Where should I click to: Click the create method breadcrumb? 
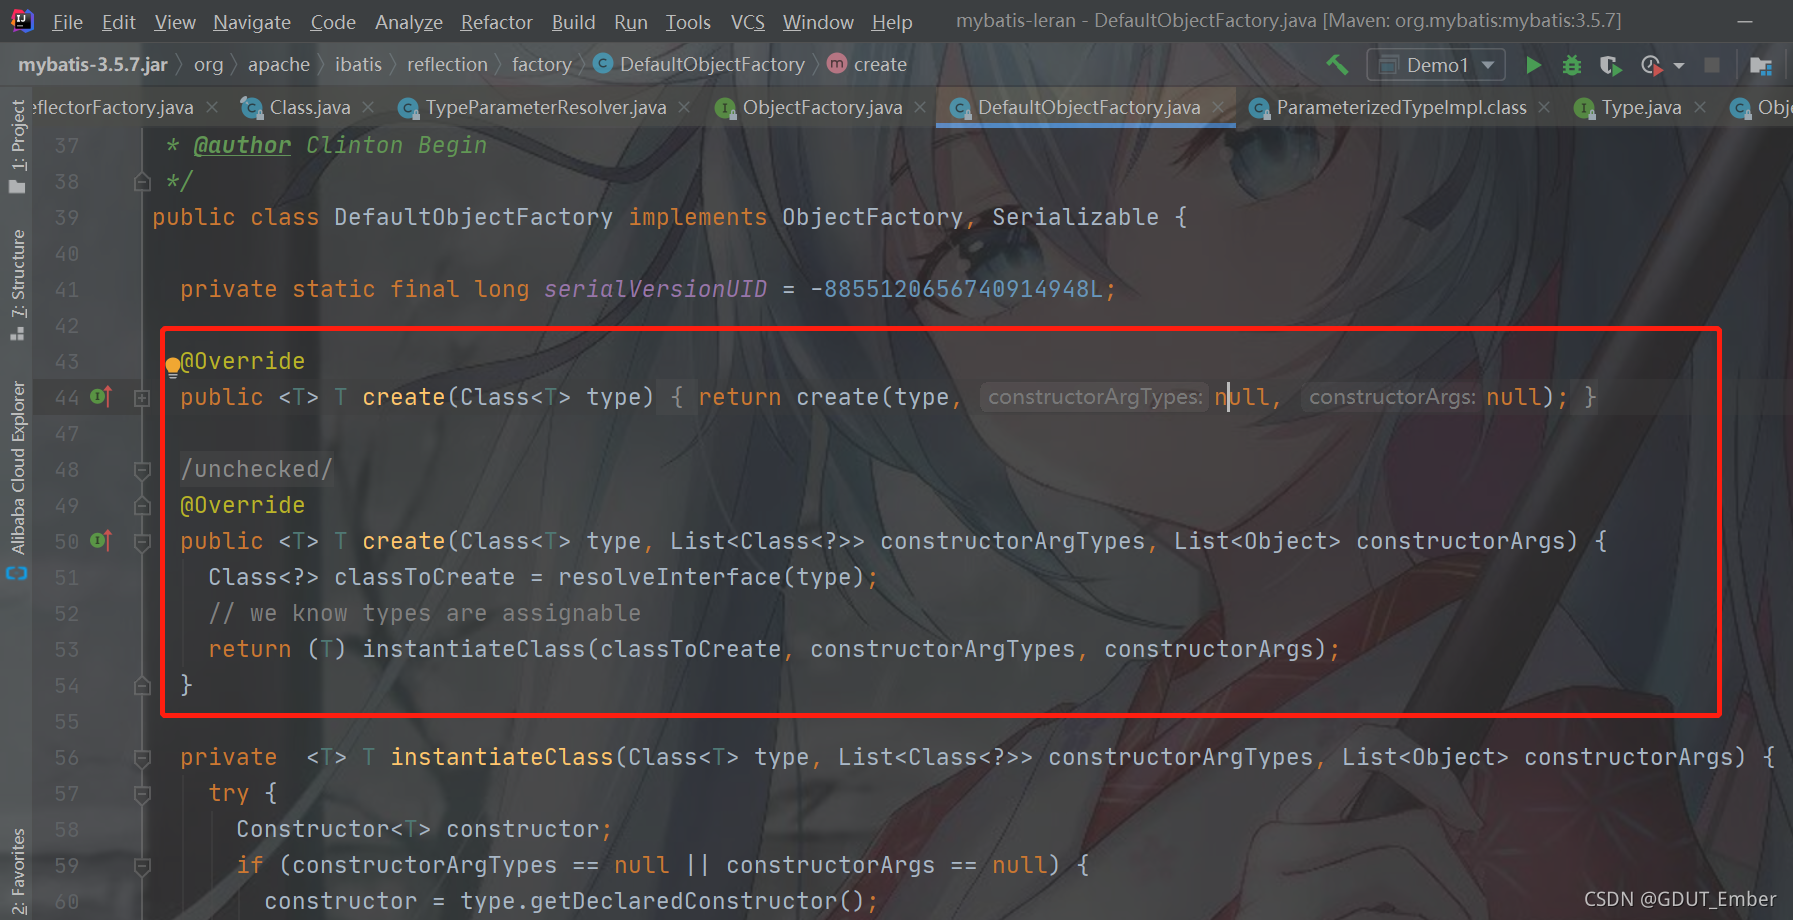pos(867,65)
